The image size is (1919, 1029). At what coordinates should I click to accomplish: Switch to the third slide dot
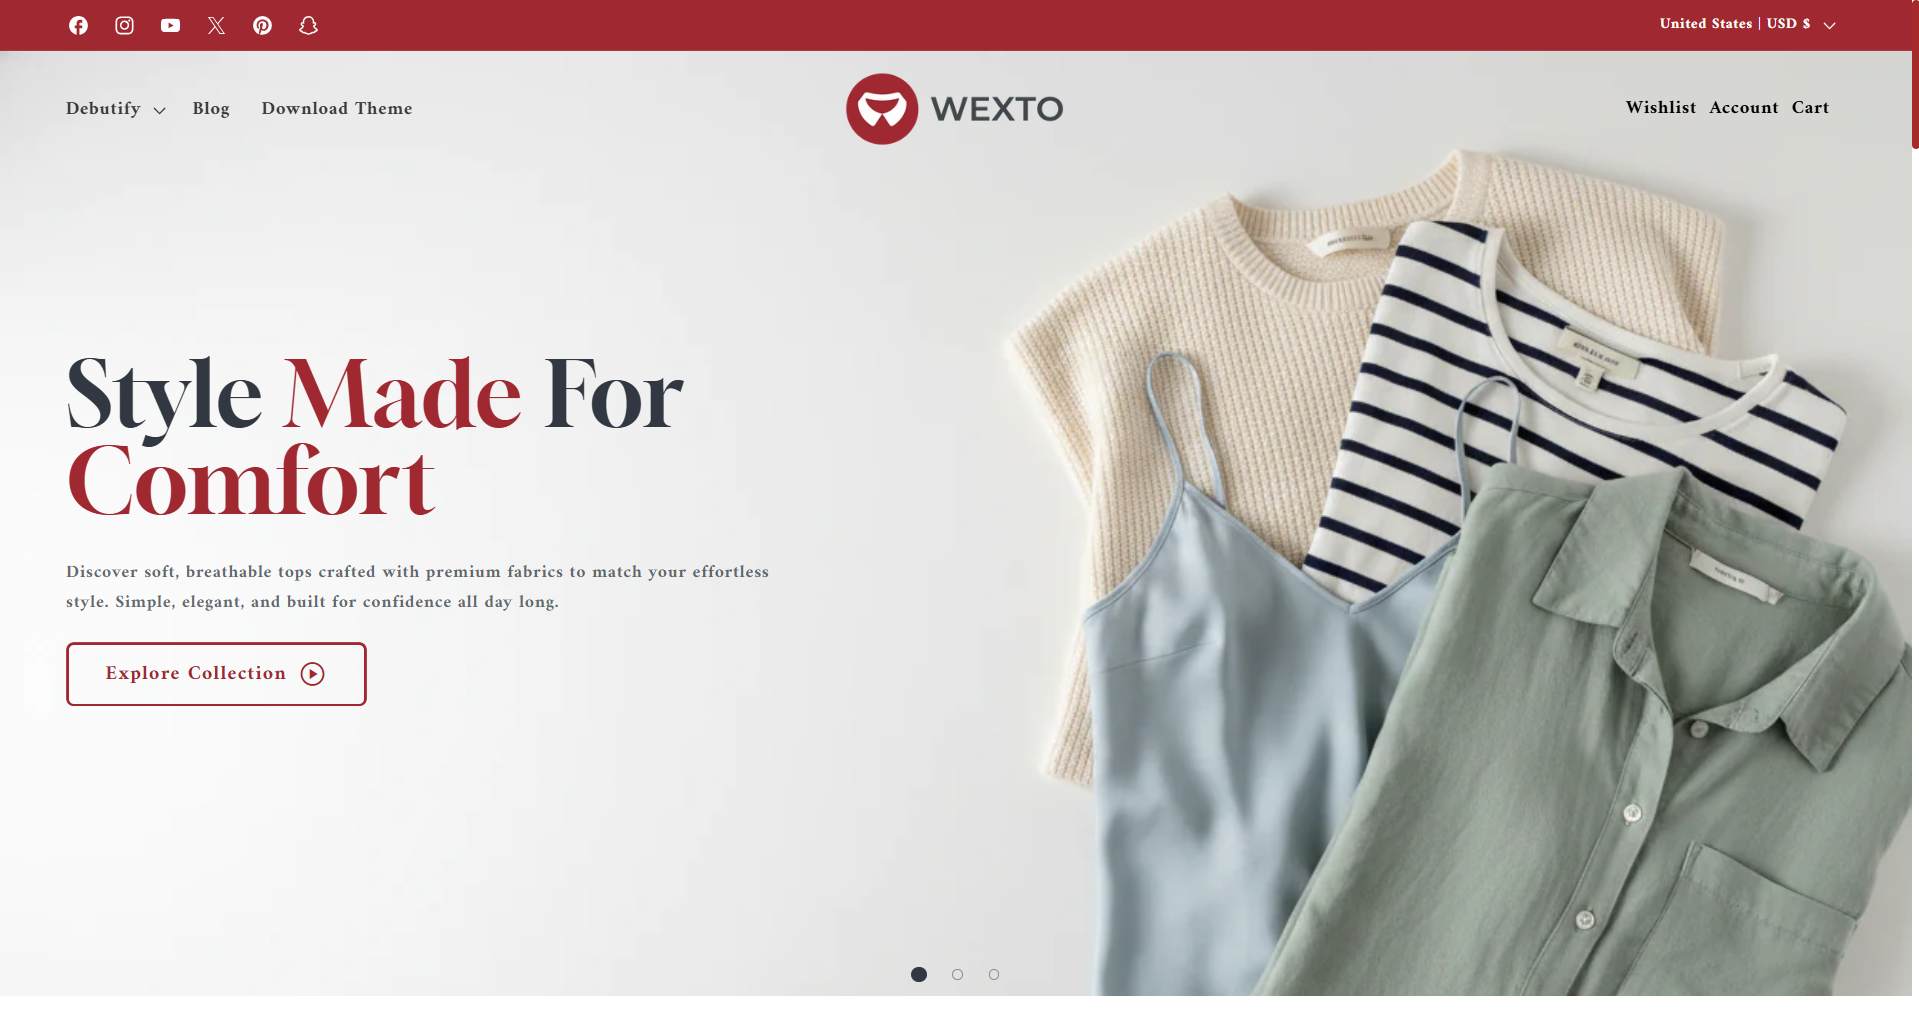pyautogui.click(x=993, y=974)
